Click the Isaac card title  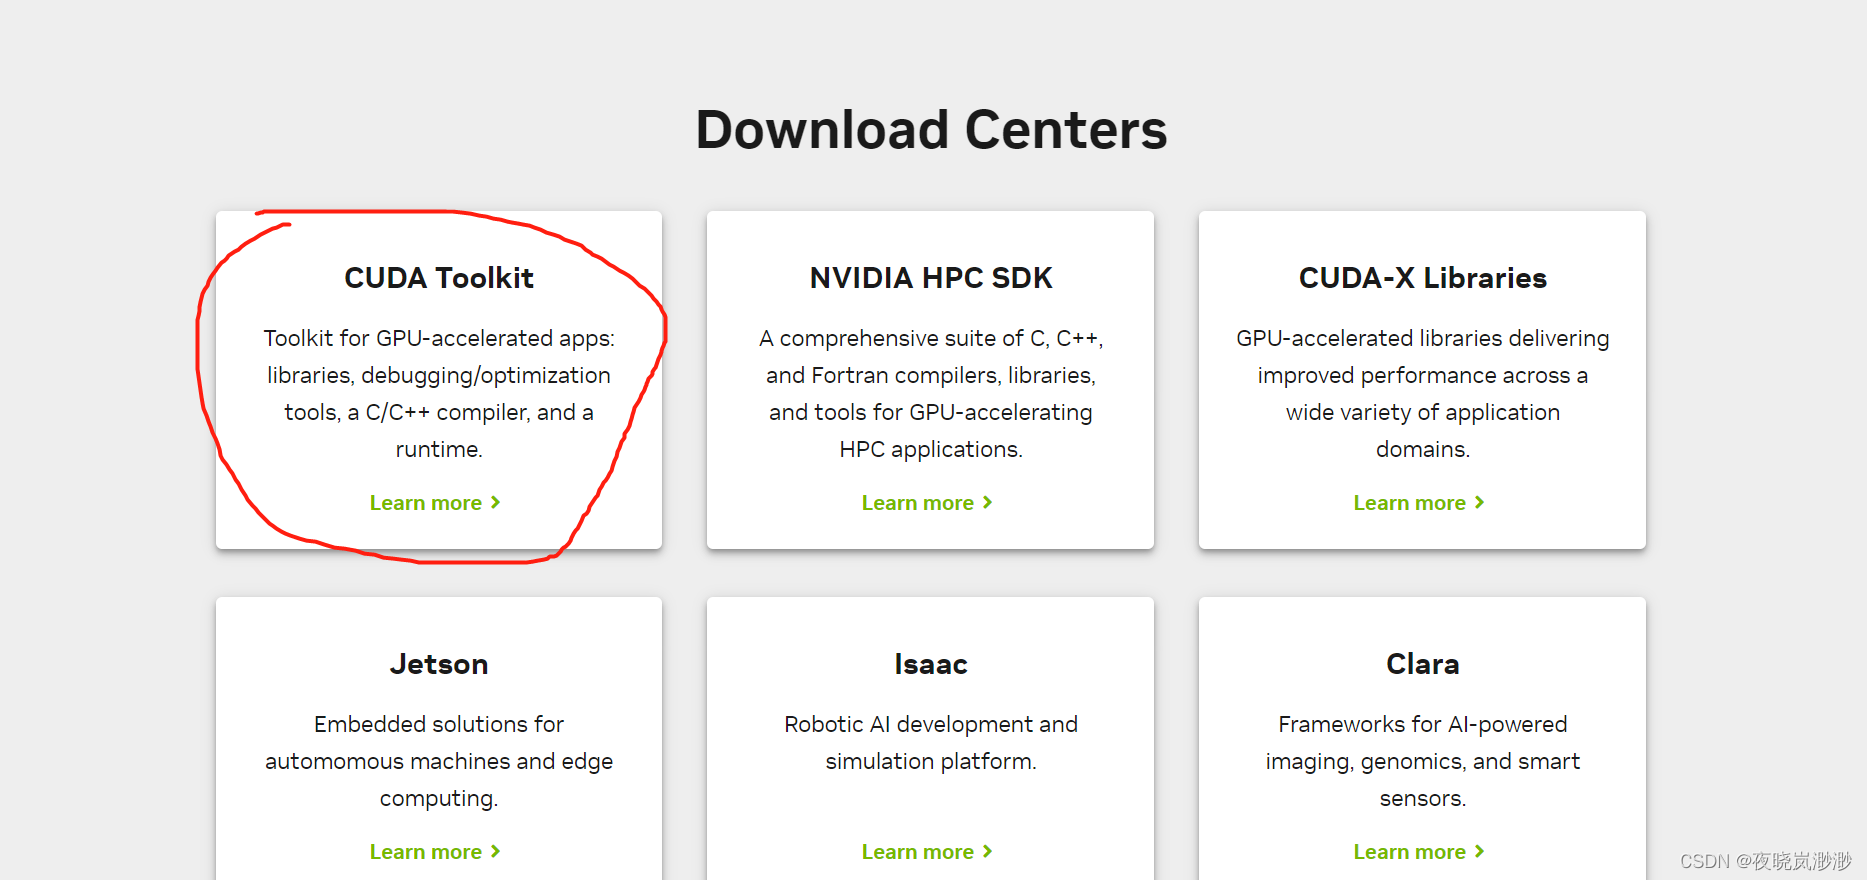coord(931,664)
